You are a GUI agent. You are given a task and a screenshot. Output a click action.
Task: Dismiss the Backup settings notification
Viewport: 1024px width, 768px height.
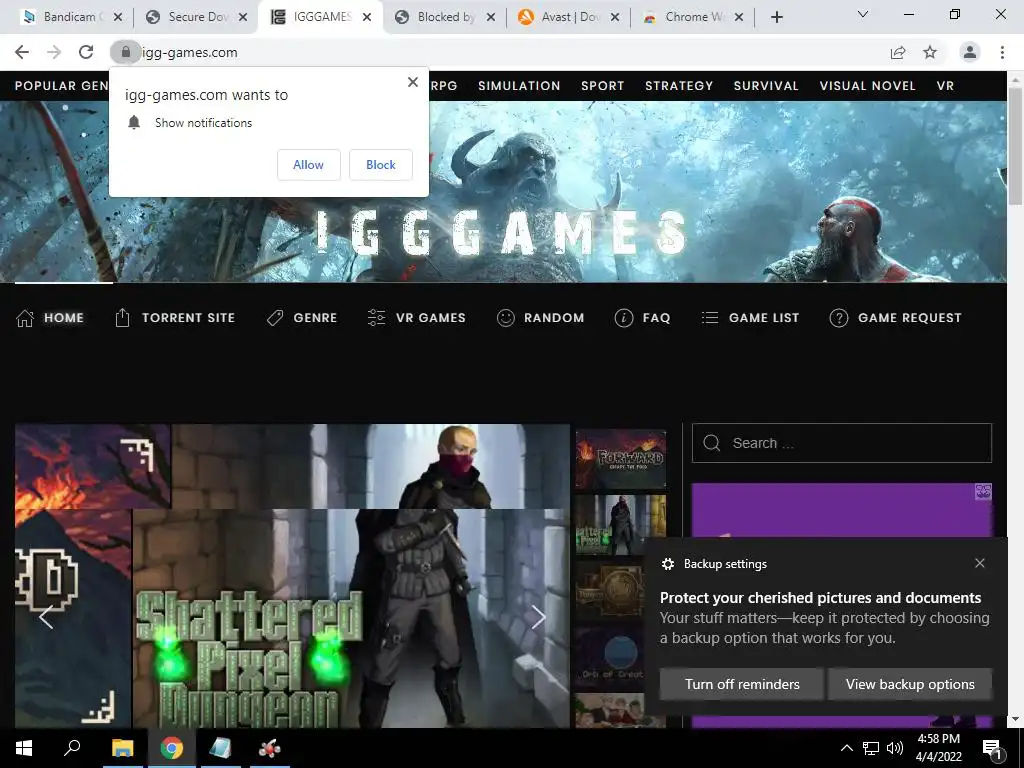pos(980,563)
